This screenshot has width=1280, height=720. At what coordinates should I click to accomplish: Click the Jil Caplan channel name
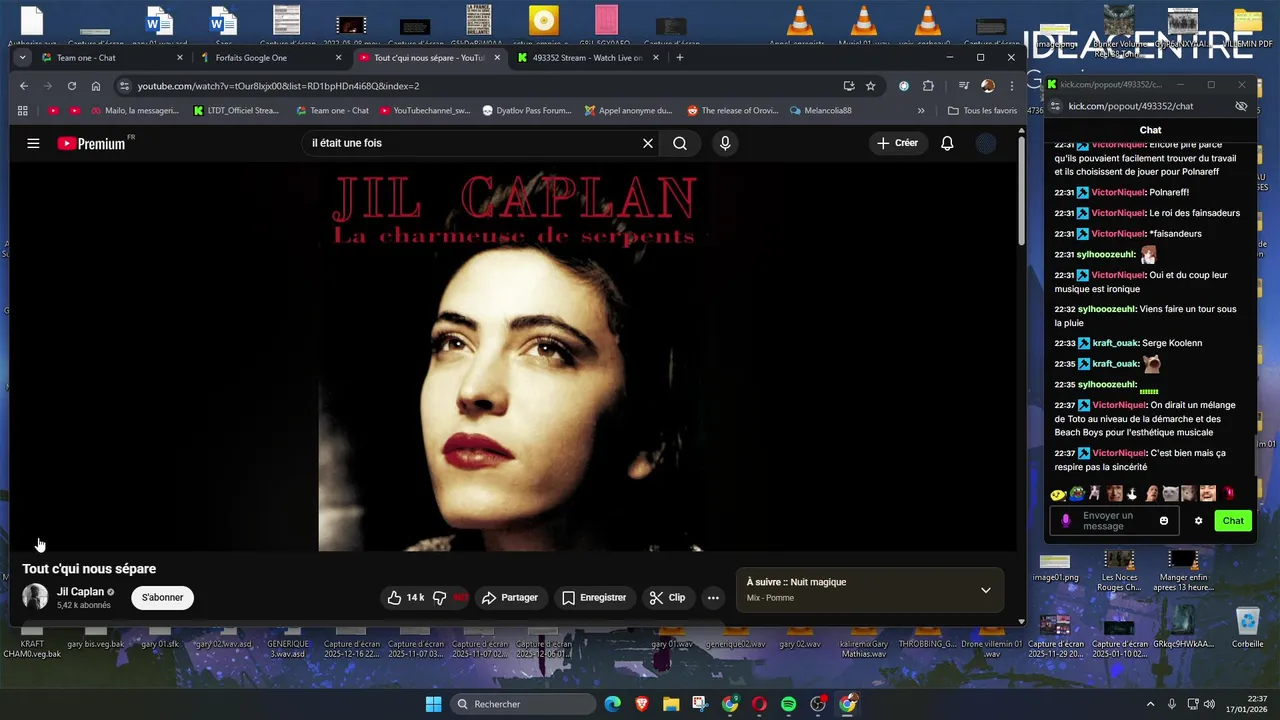(x=80, y=592)
